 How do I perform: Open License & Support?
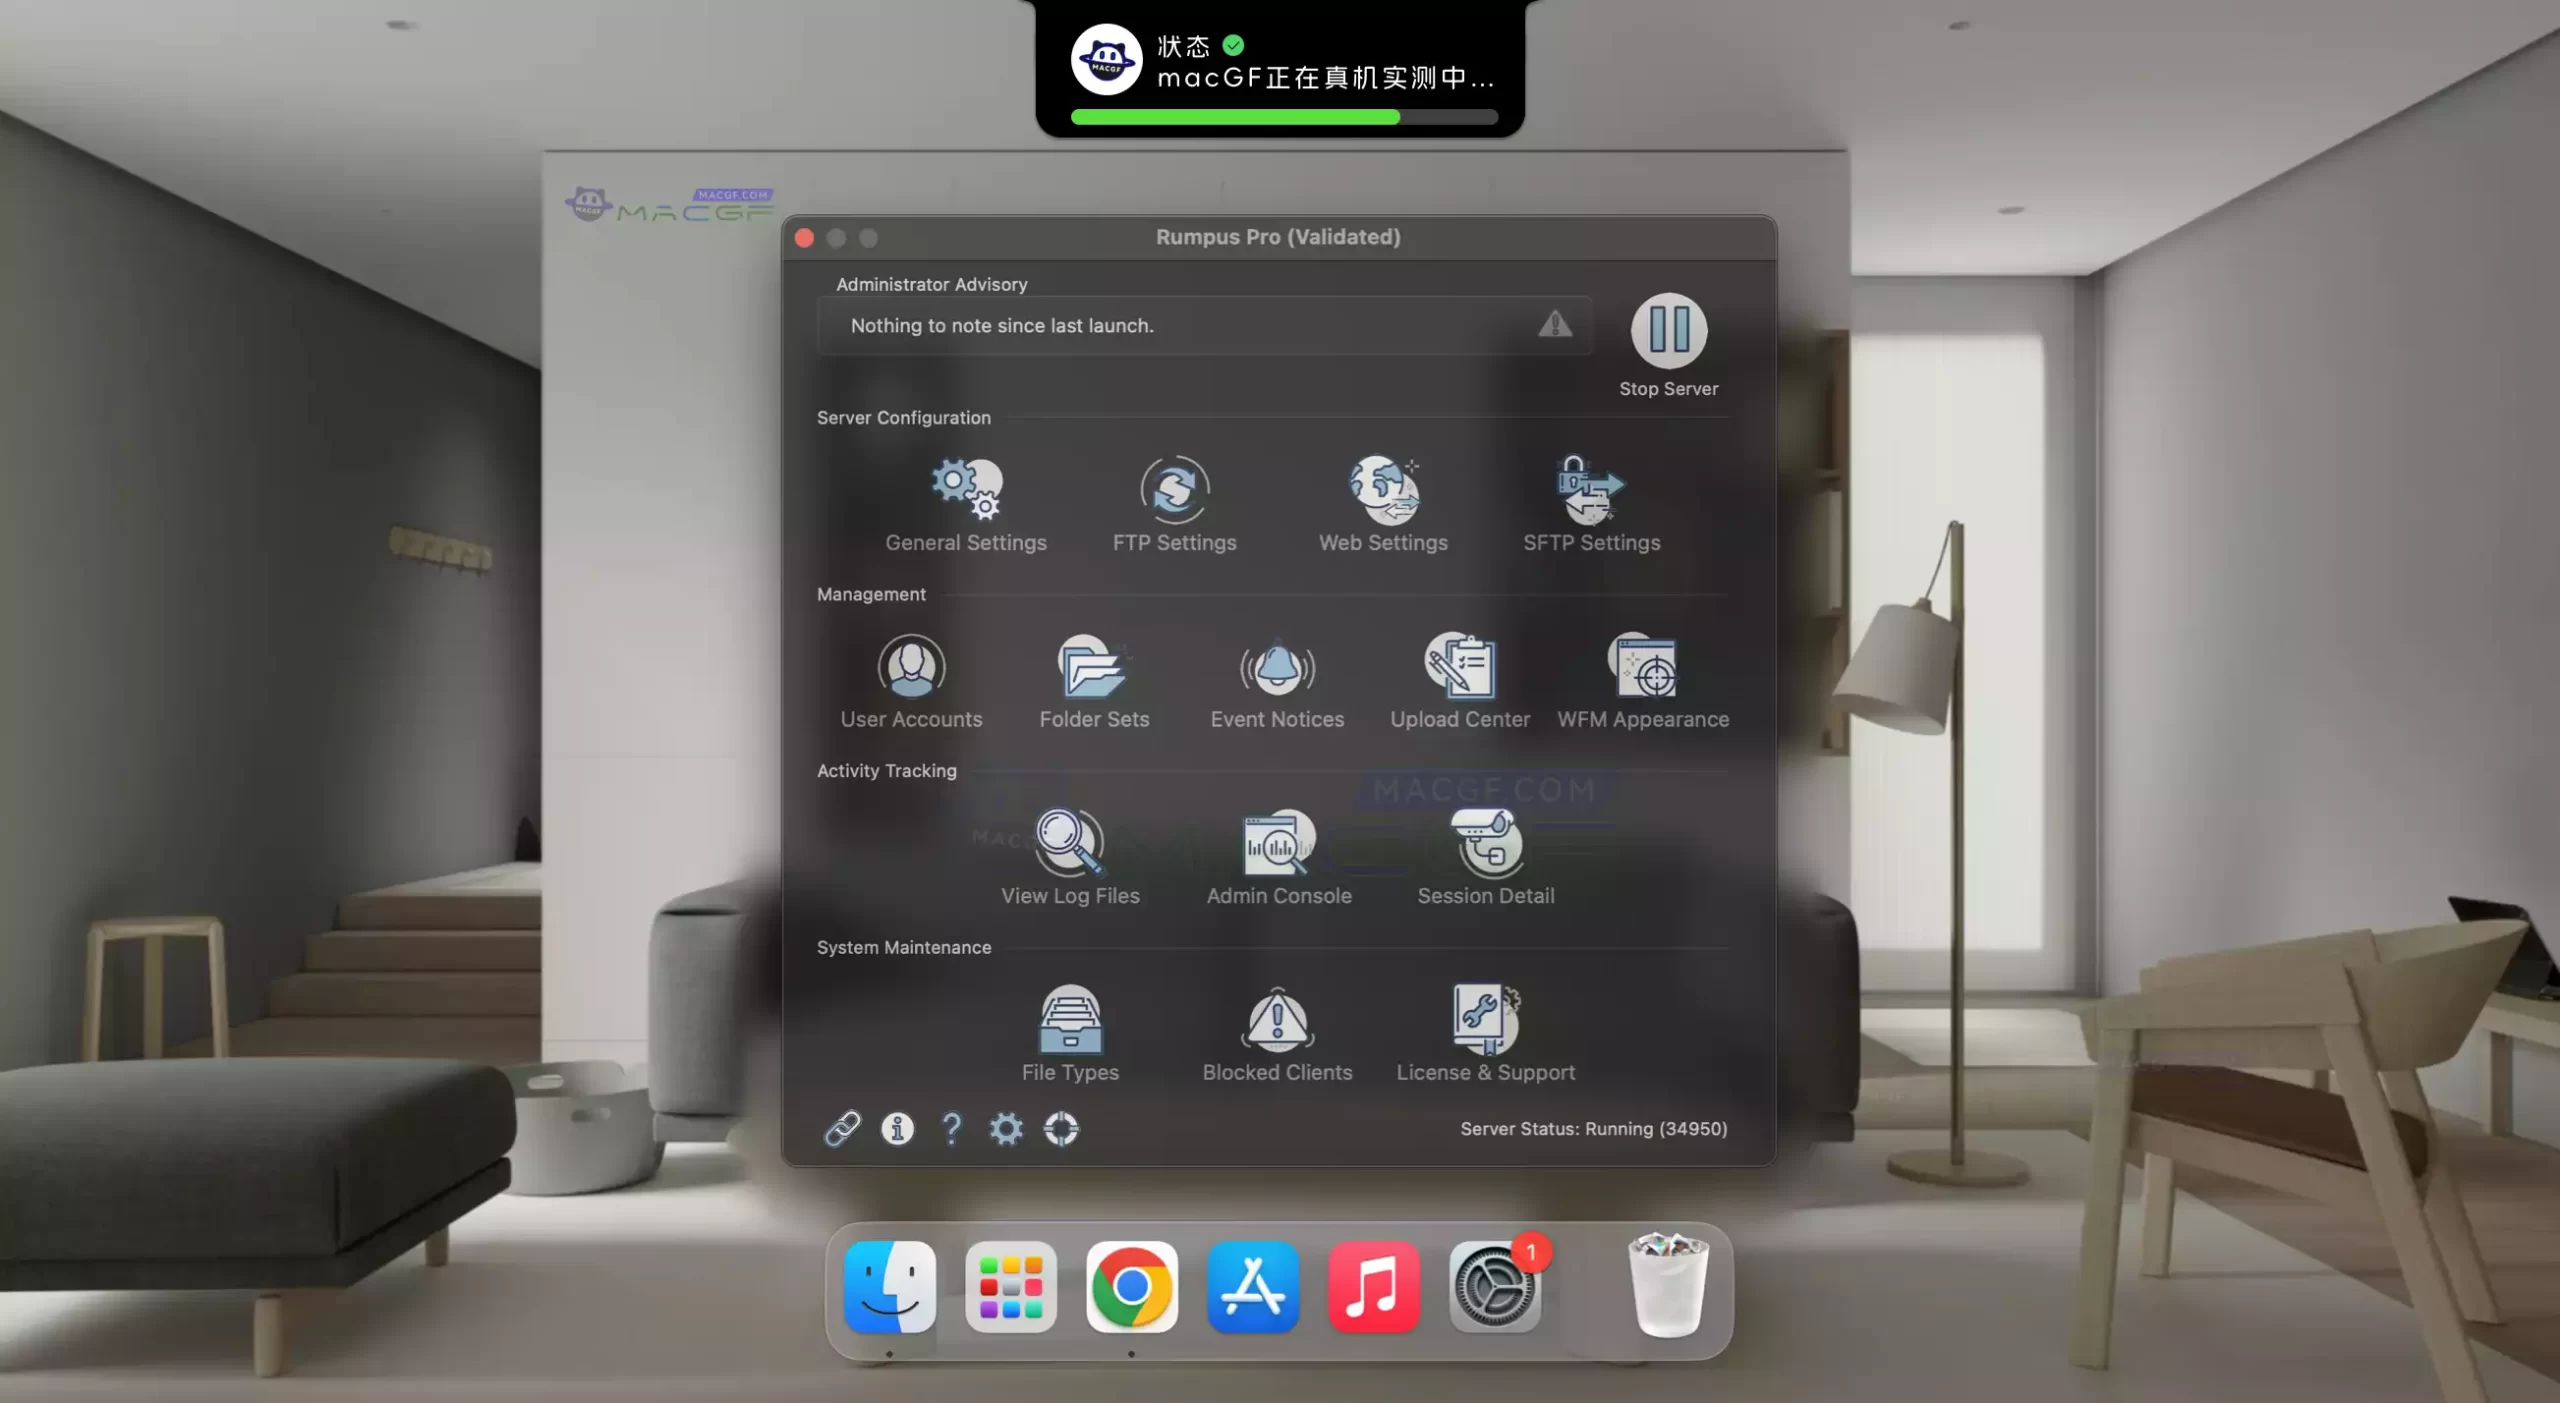point(1485,1020)
